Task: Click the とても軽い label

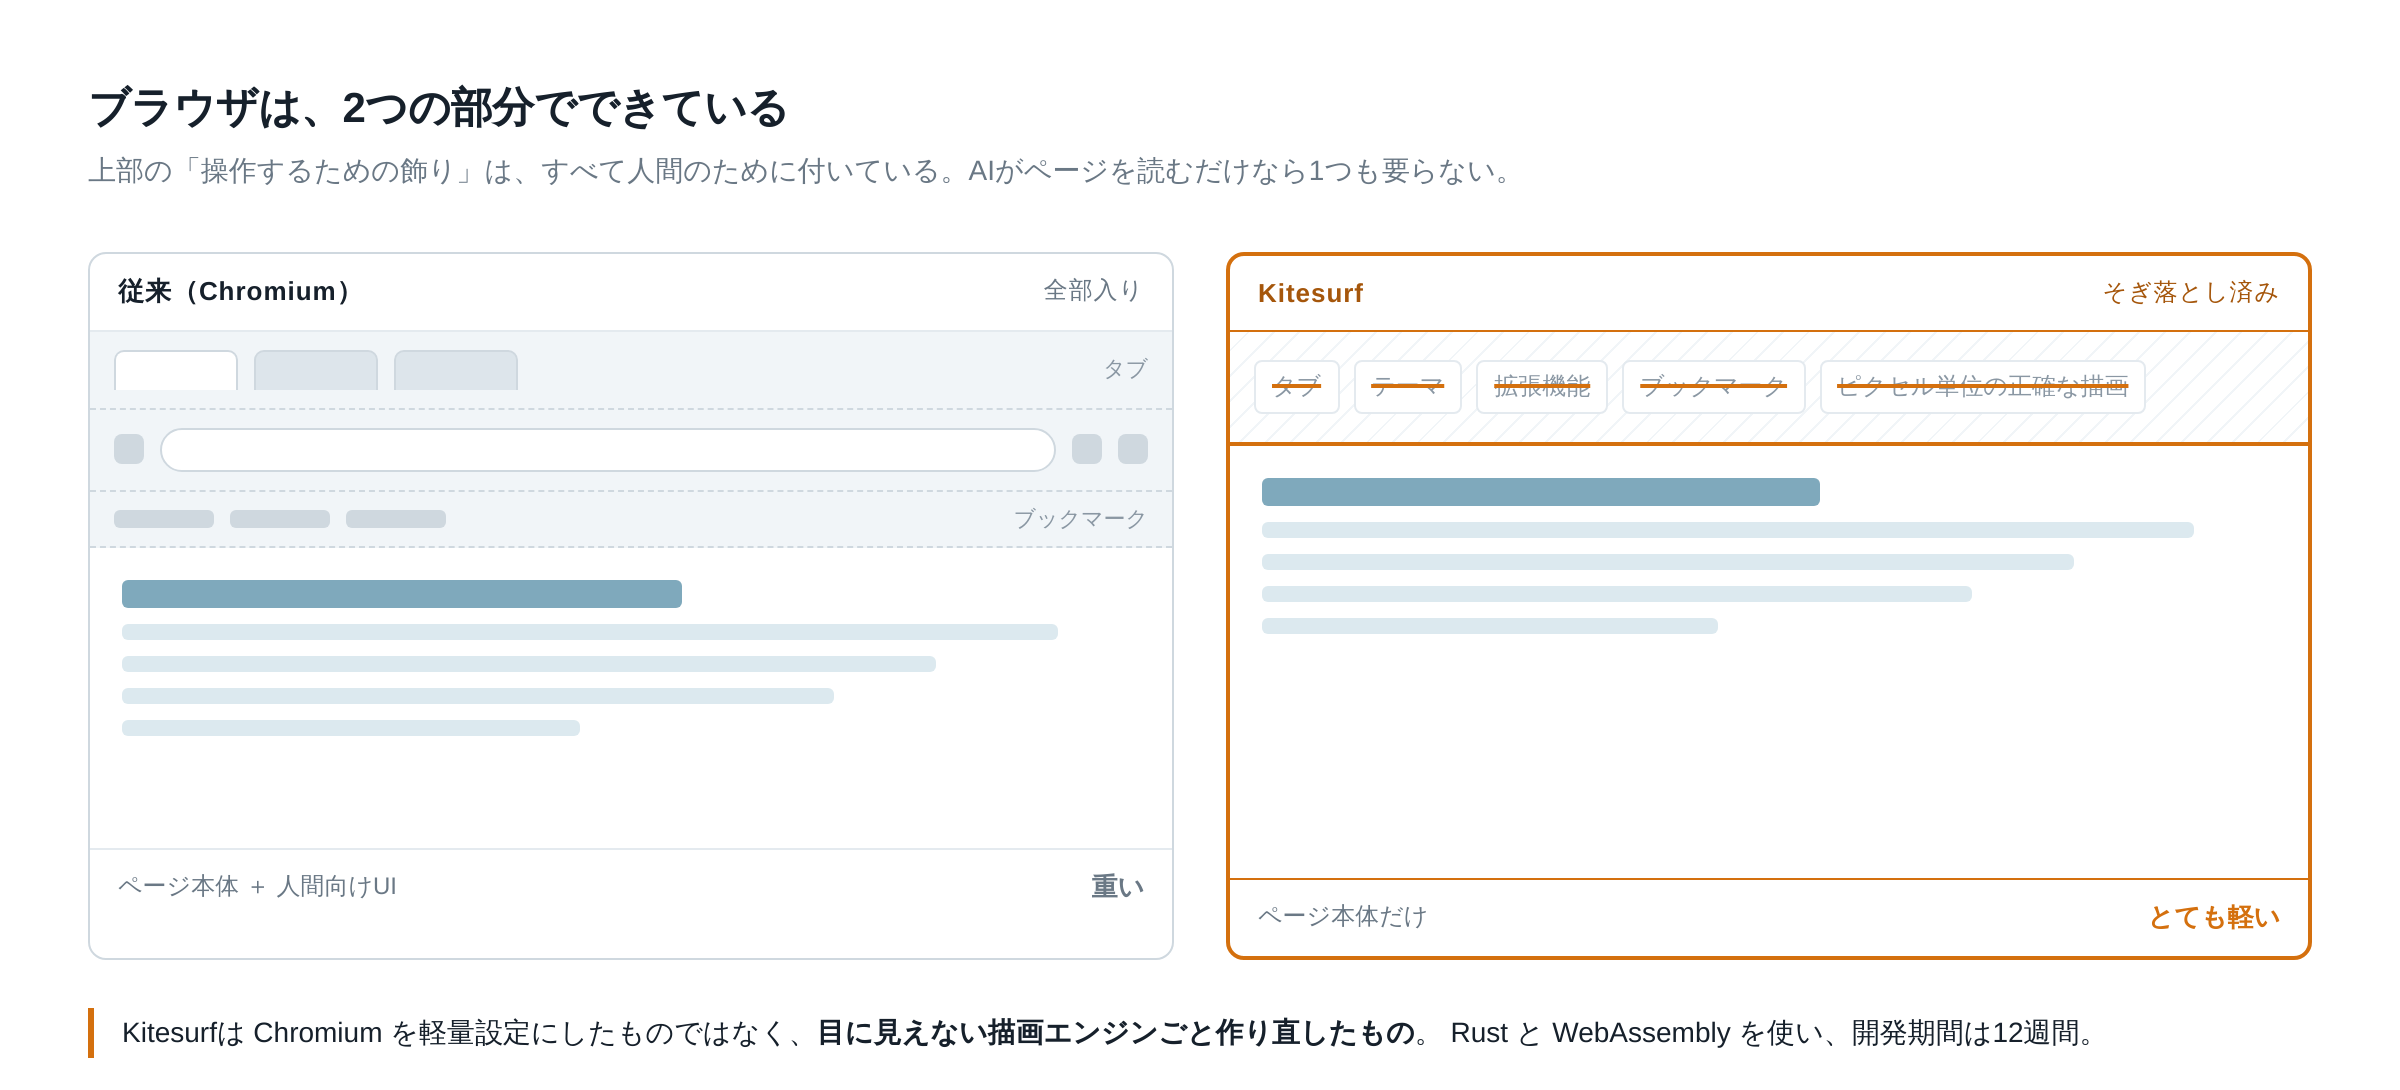Action: [x=2214, y=917]
